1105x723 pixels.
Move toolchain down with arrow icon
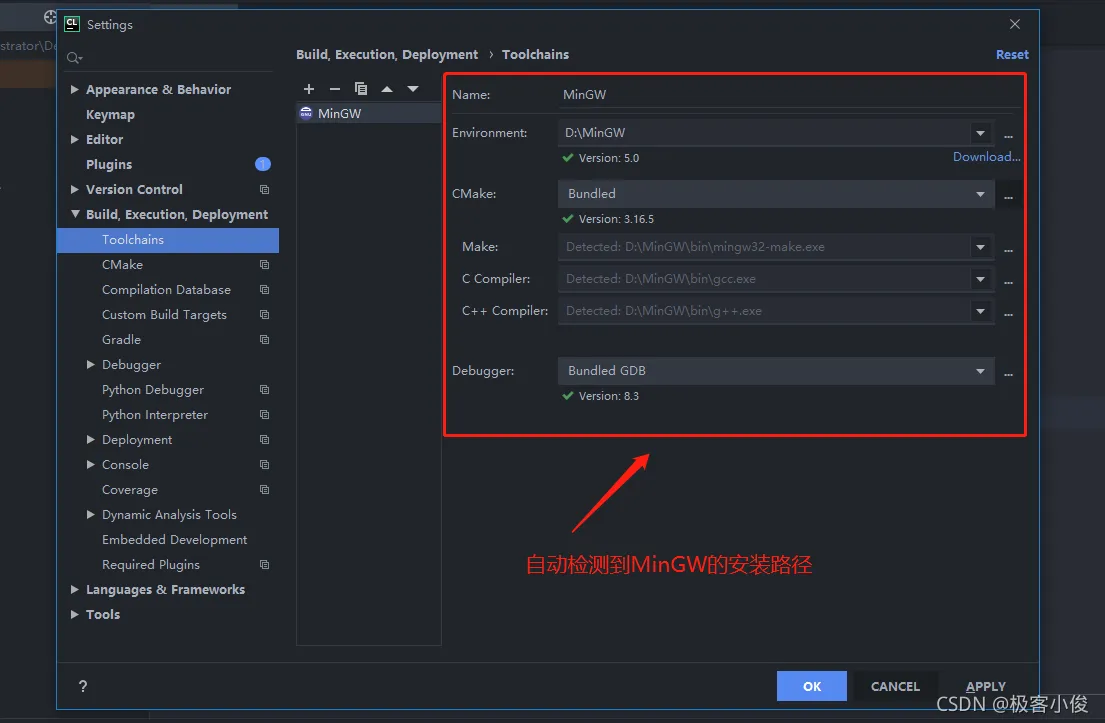[413, 89]
